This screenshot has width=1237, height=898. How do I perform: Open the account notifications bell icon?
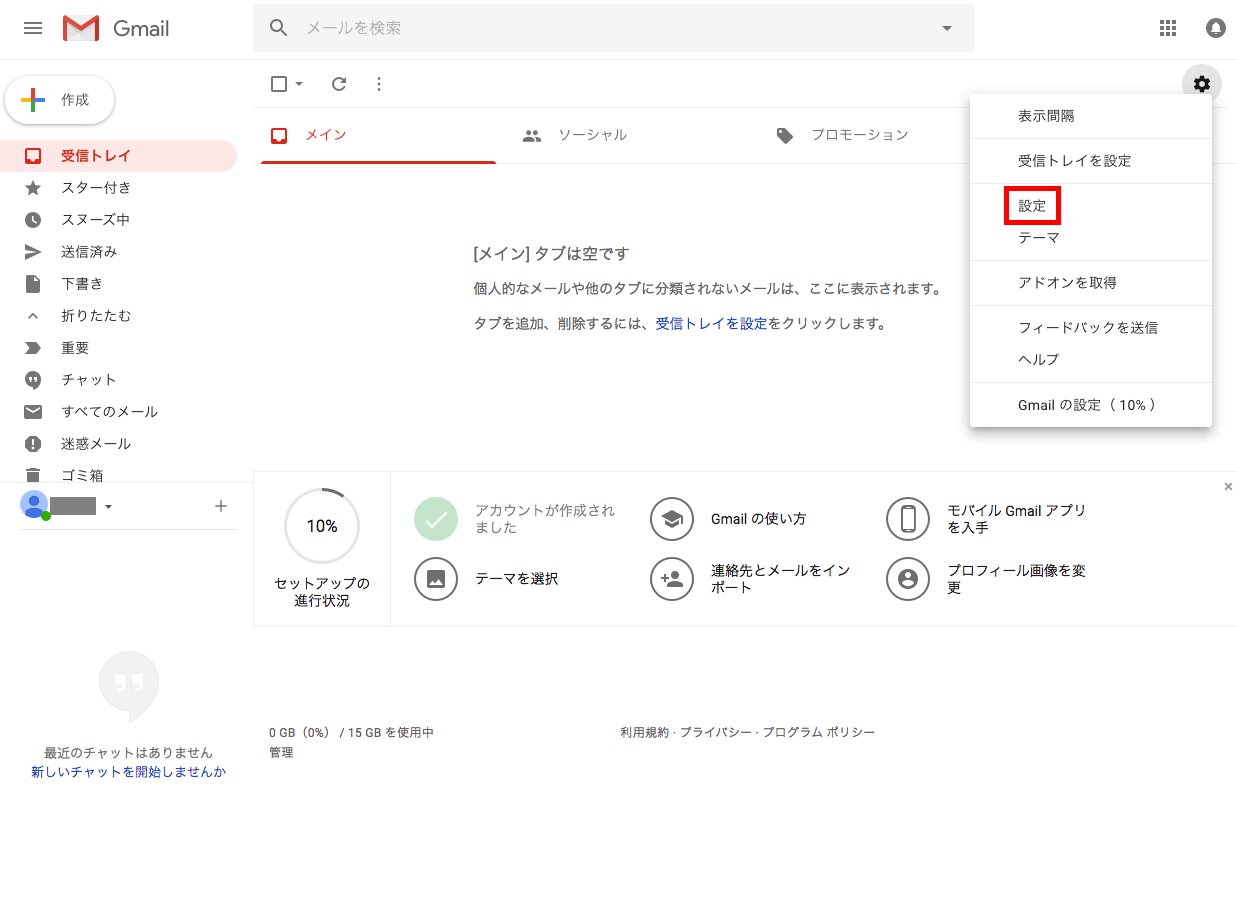tap(1215, 28)
